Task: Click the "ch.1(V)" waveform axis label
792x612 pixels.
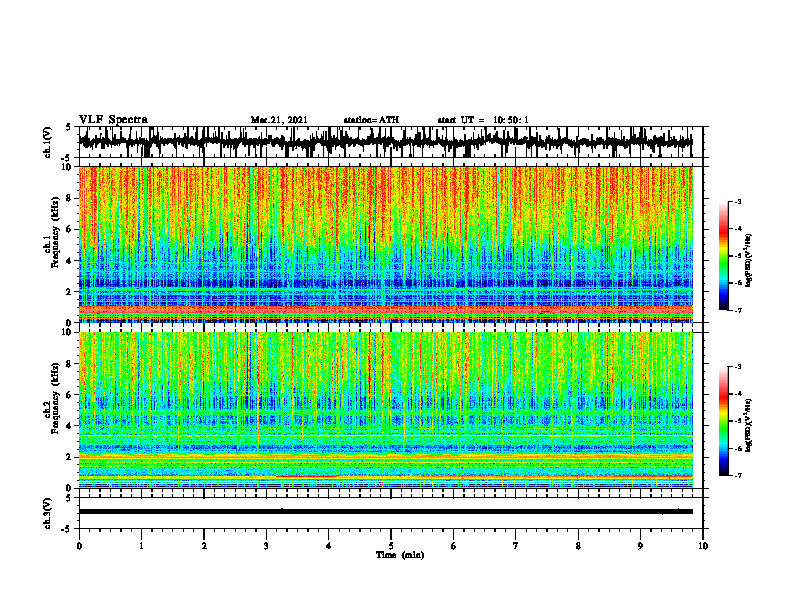Action: 48,142
